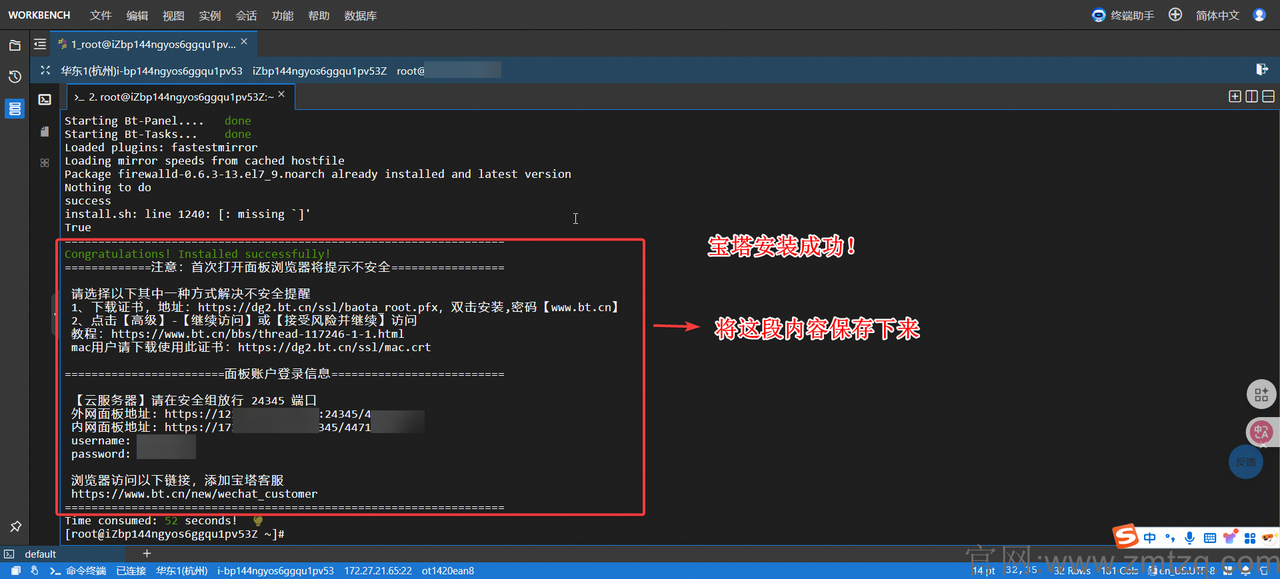The width and height of the screenshot is (1280, 579).
Task: Click the 已连接 connection status
Action: [x=131, y=571]
